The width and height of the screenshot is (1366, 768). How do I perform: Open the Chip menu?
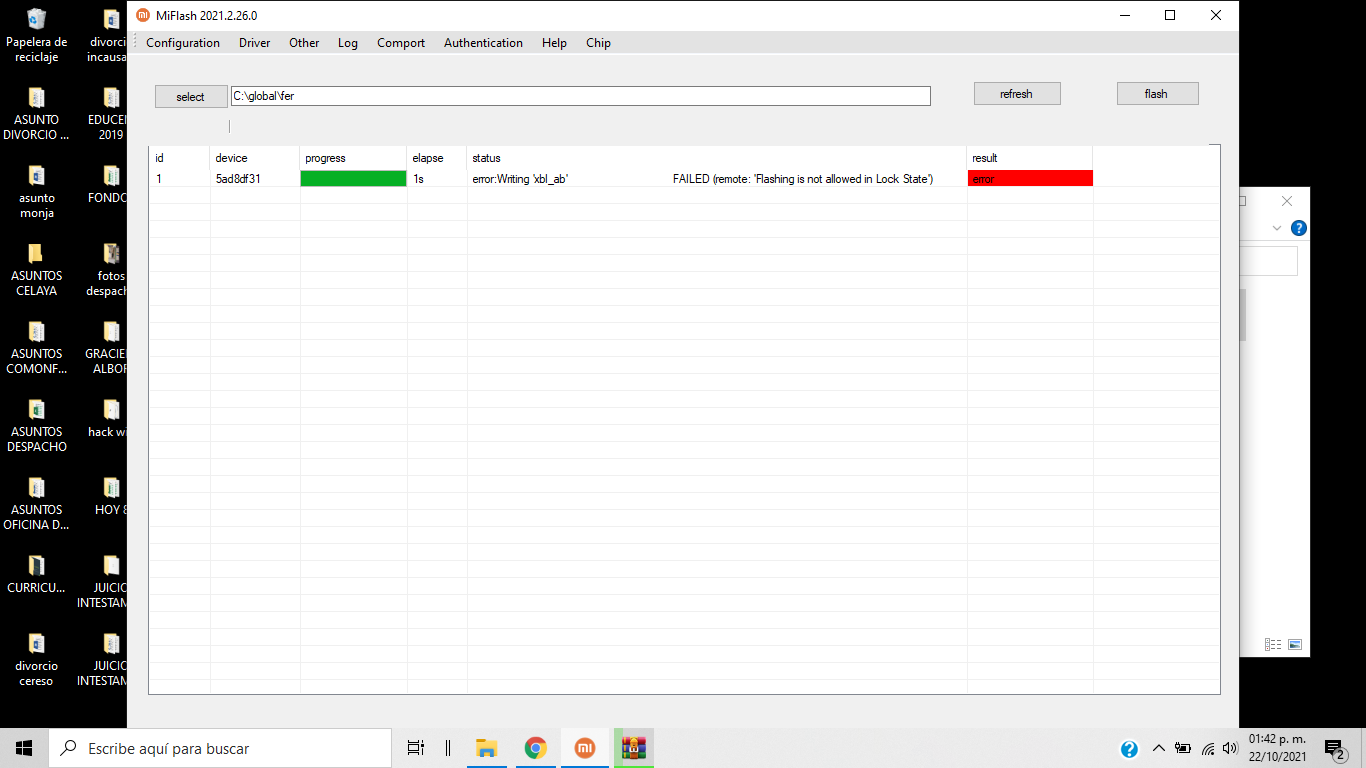coord(598,43)
